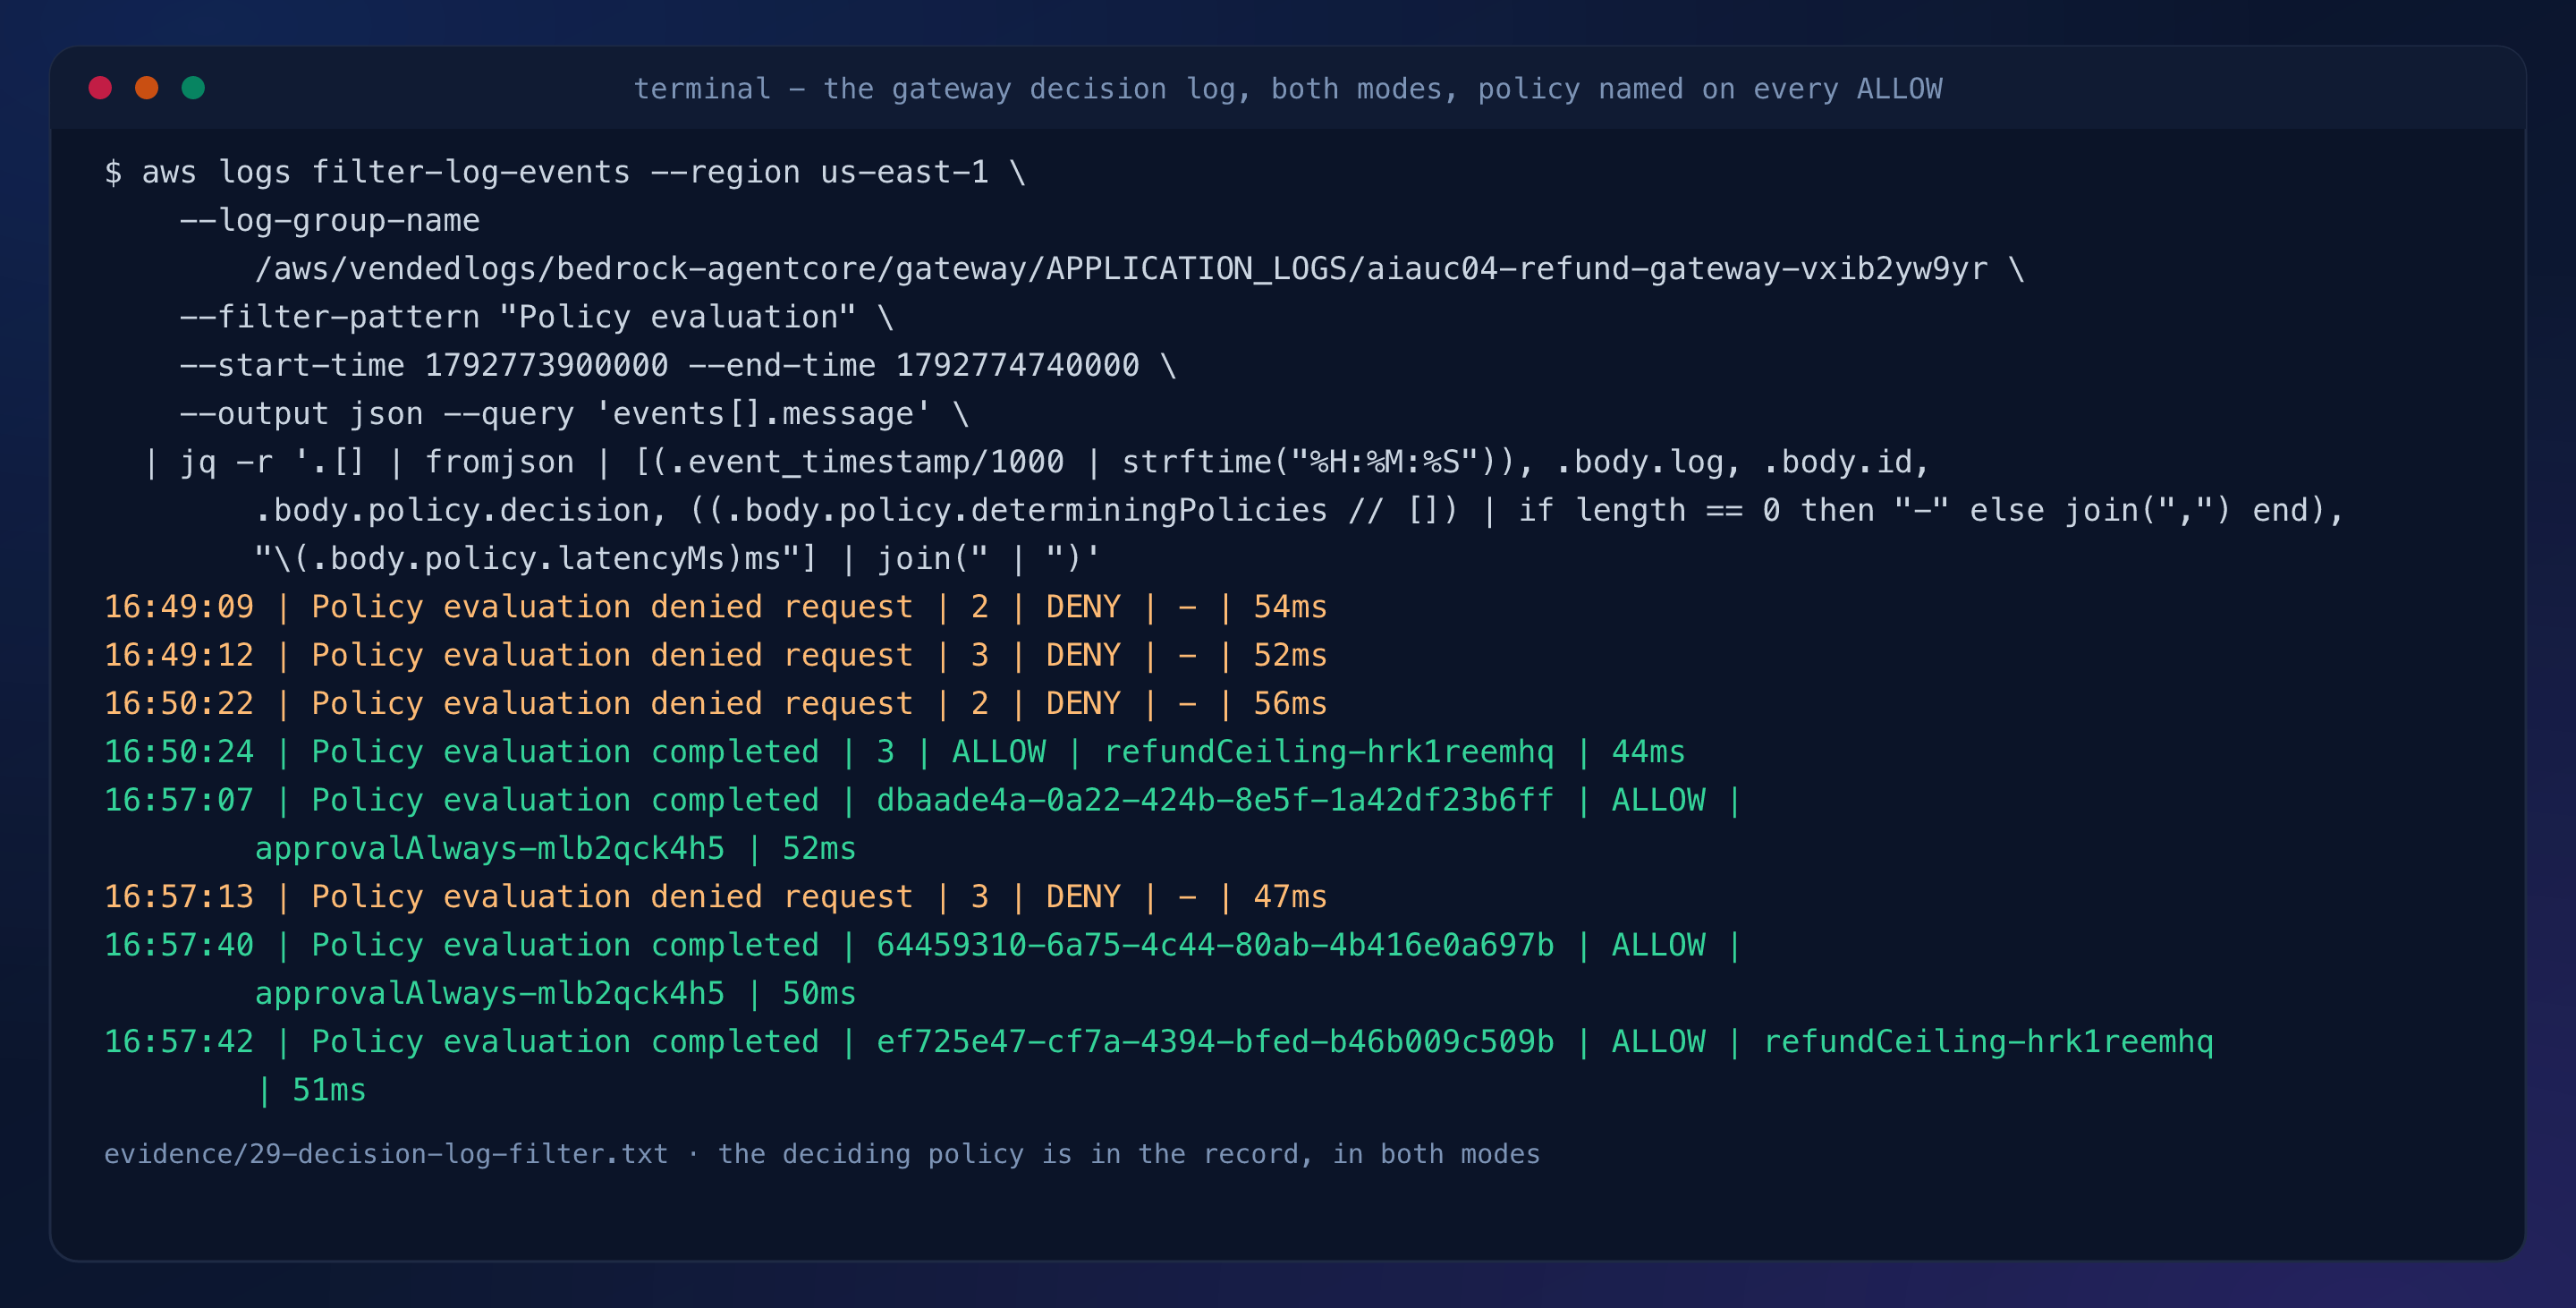The width and height of the screenshot is (2576, 1308).
Task: Click request id 64459310-6a75-4c44-80ab-4b416e0a697b
Action: [1215, 945]
